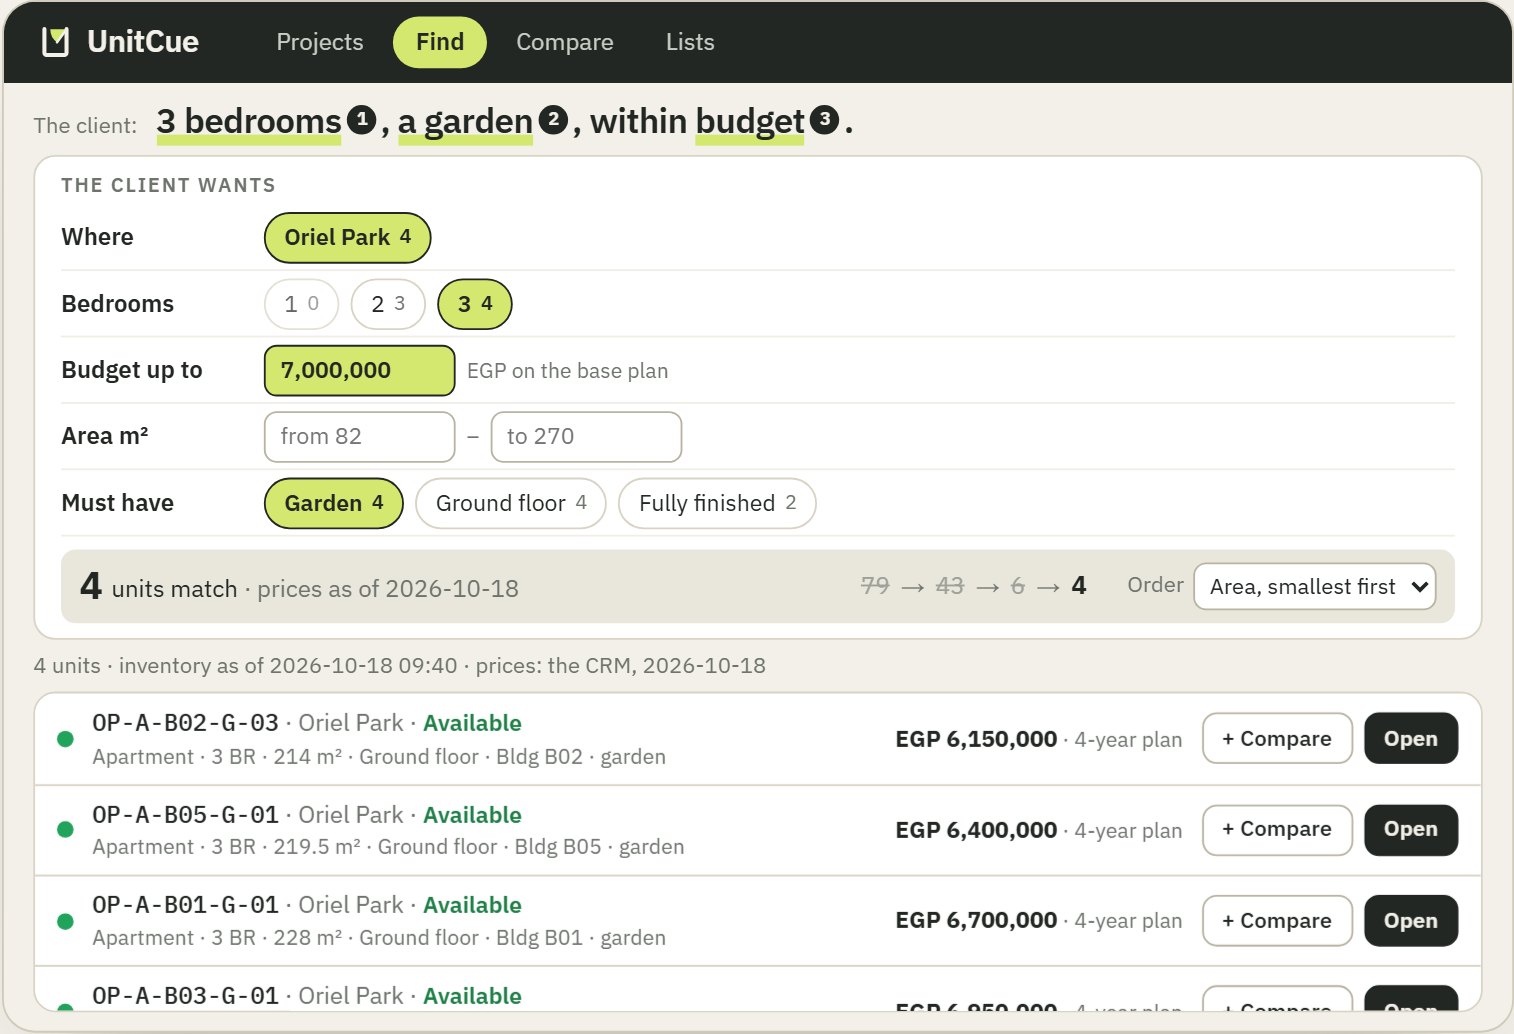Viewport: 1514px width, 1034px height.
Task: Focus the Area 'to 270' field
Action: [586, 437]
